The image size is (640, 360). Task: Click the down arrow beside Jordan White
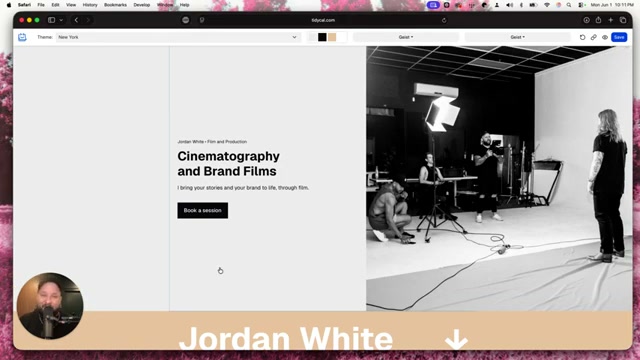(456, 340)
